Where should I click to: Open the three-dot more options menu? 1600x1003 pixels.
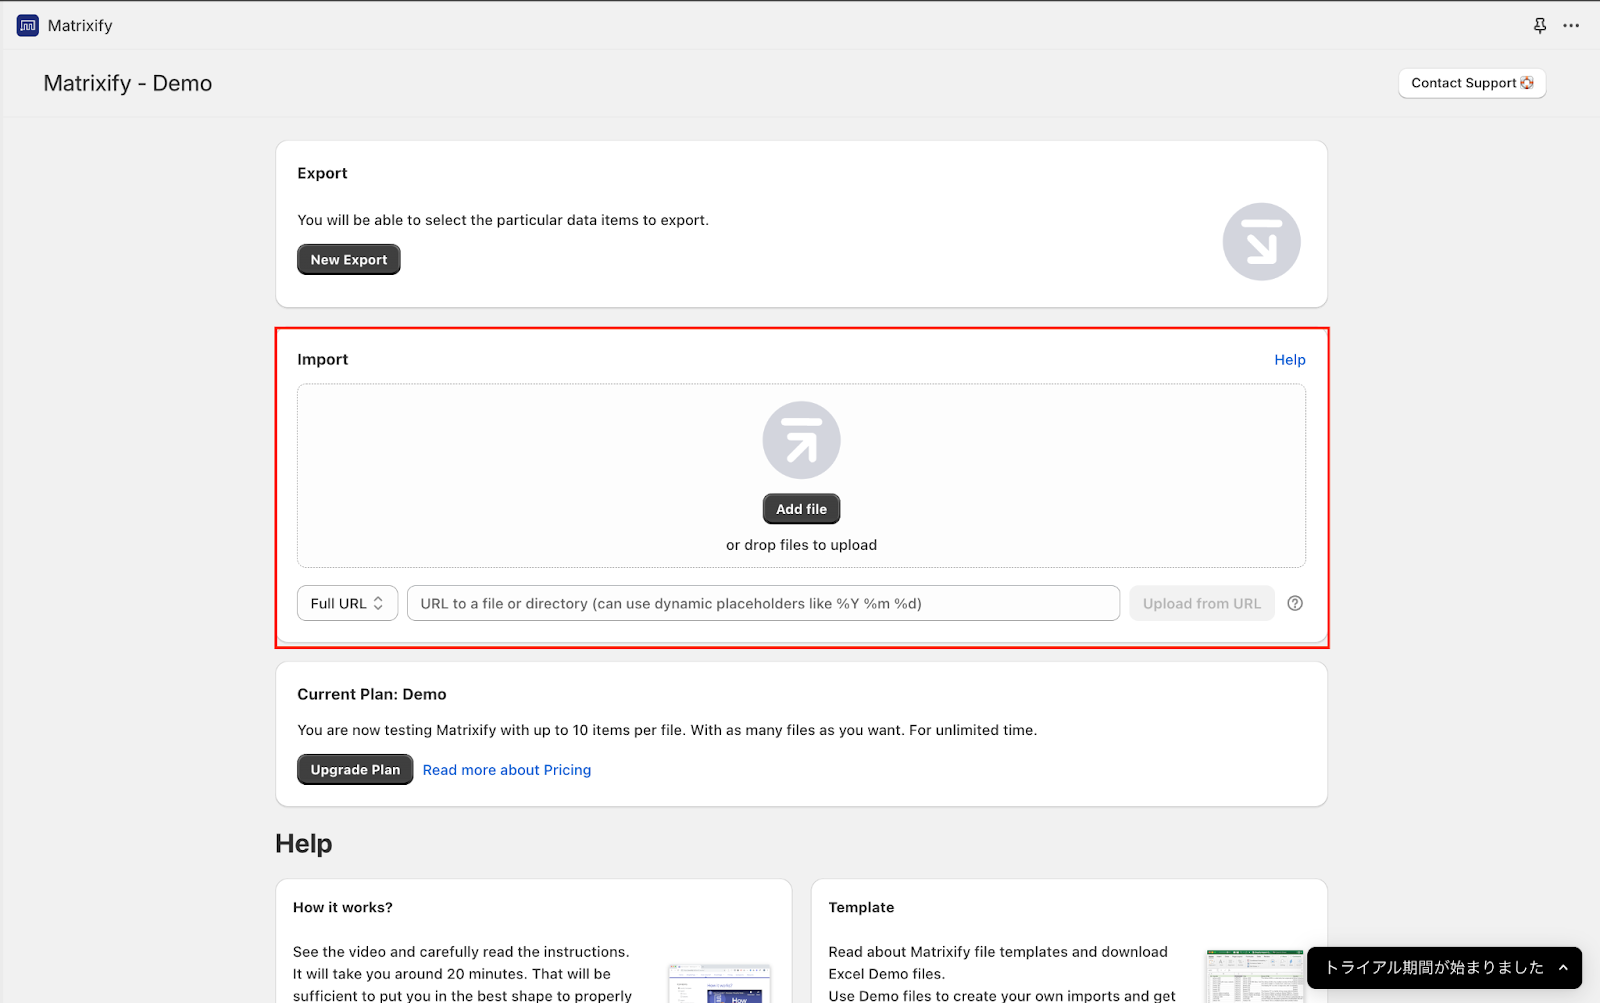coord(1571,25)
